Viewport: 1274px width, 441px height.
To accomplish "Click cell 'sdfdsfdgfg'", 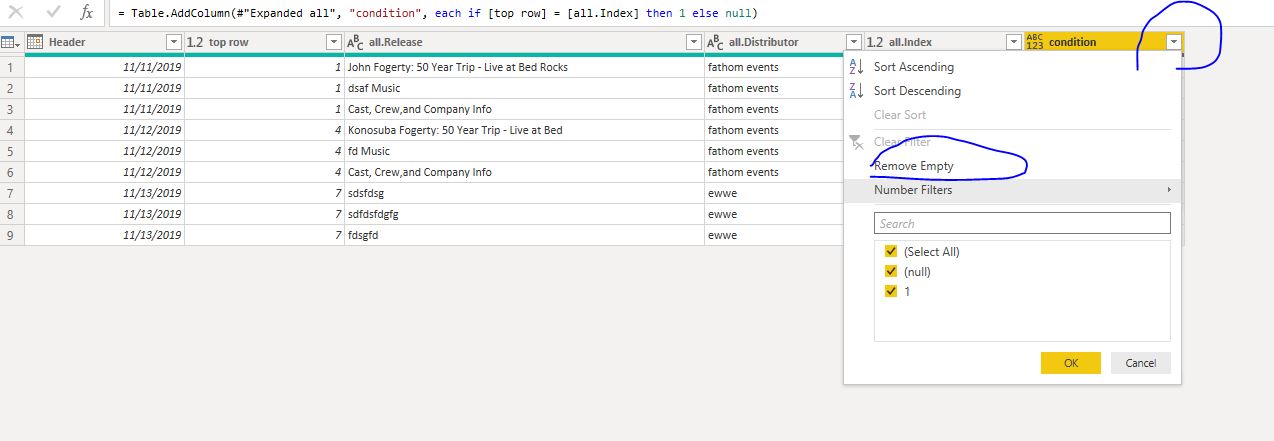I will pos(524,214).
